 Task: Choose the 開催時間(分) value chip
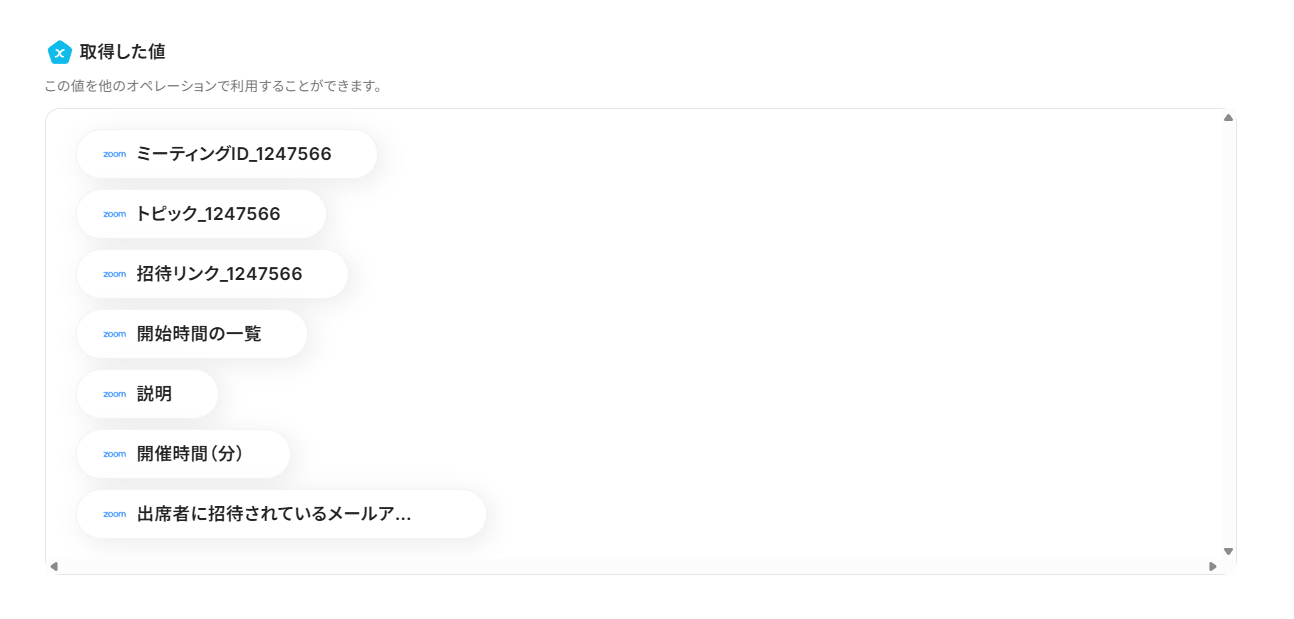(190, 454)
